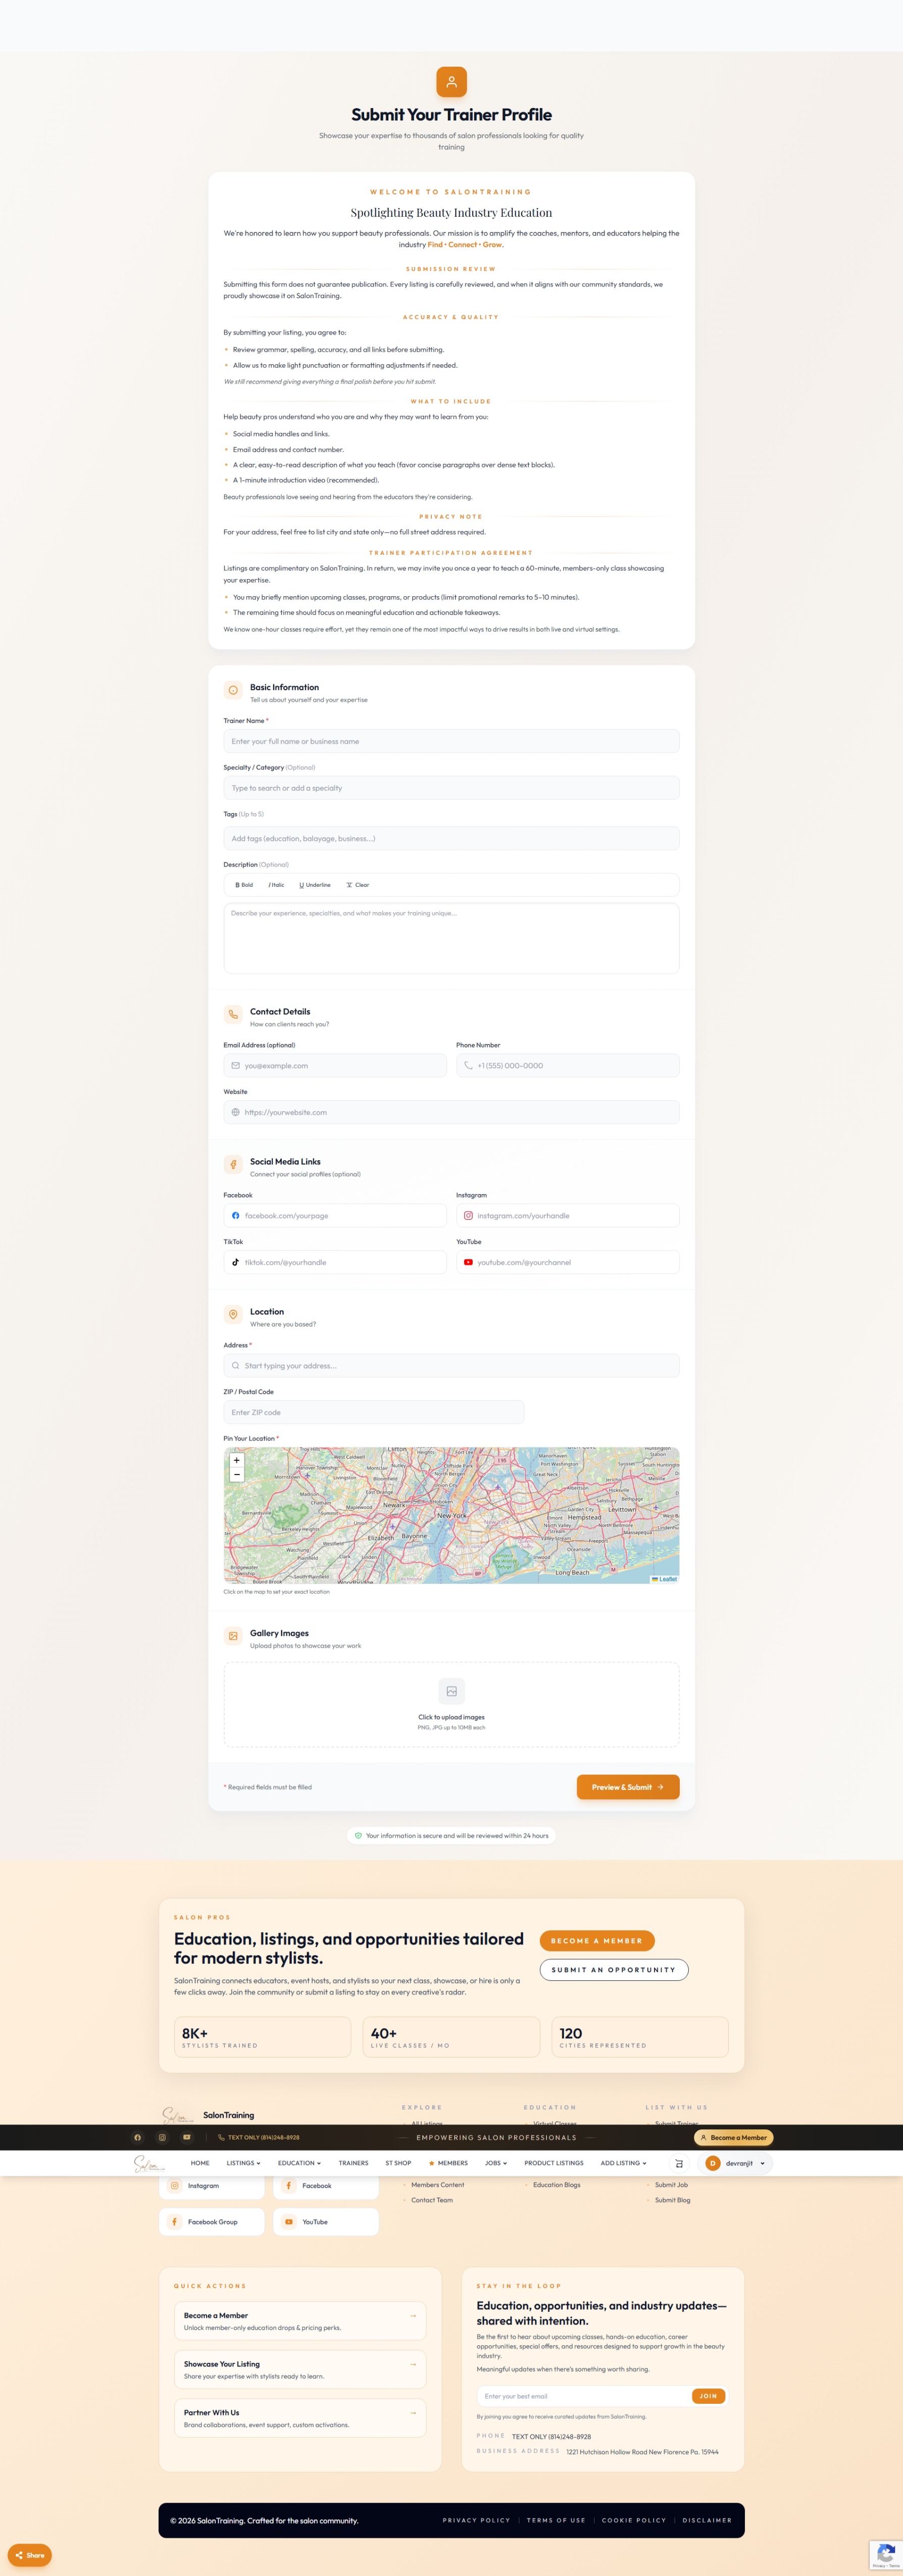Click the TikTok handle input field
The height and width of the screenshot is (2576, 903).
(335, 1262)
